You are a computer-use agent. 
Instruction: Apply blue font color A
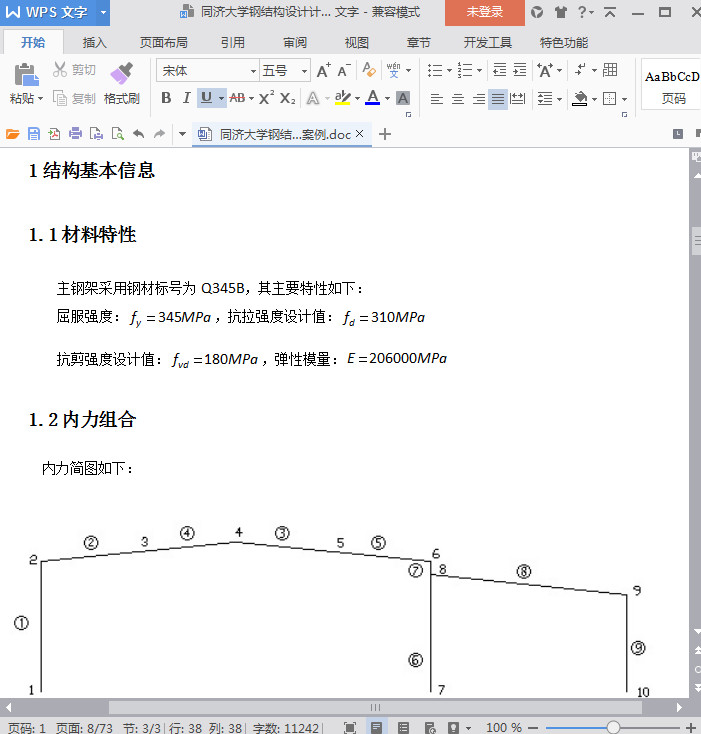click(x=372, y=98)
